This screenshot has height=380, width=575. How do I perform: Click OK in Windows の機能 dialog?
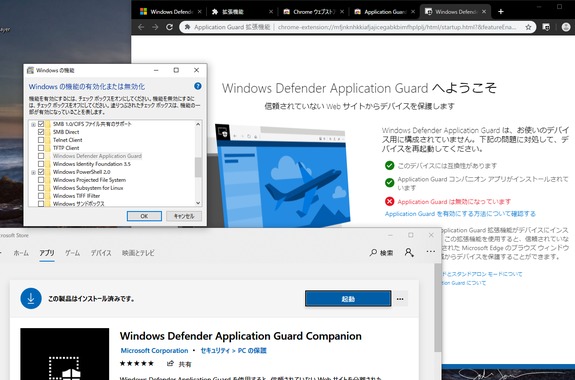pyautogui.click(x=144, y=216)
